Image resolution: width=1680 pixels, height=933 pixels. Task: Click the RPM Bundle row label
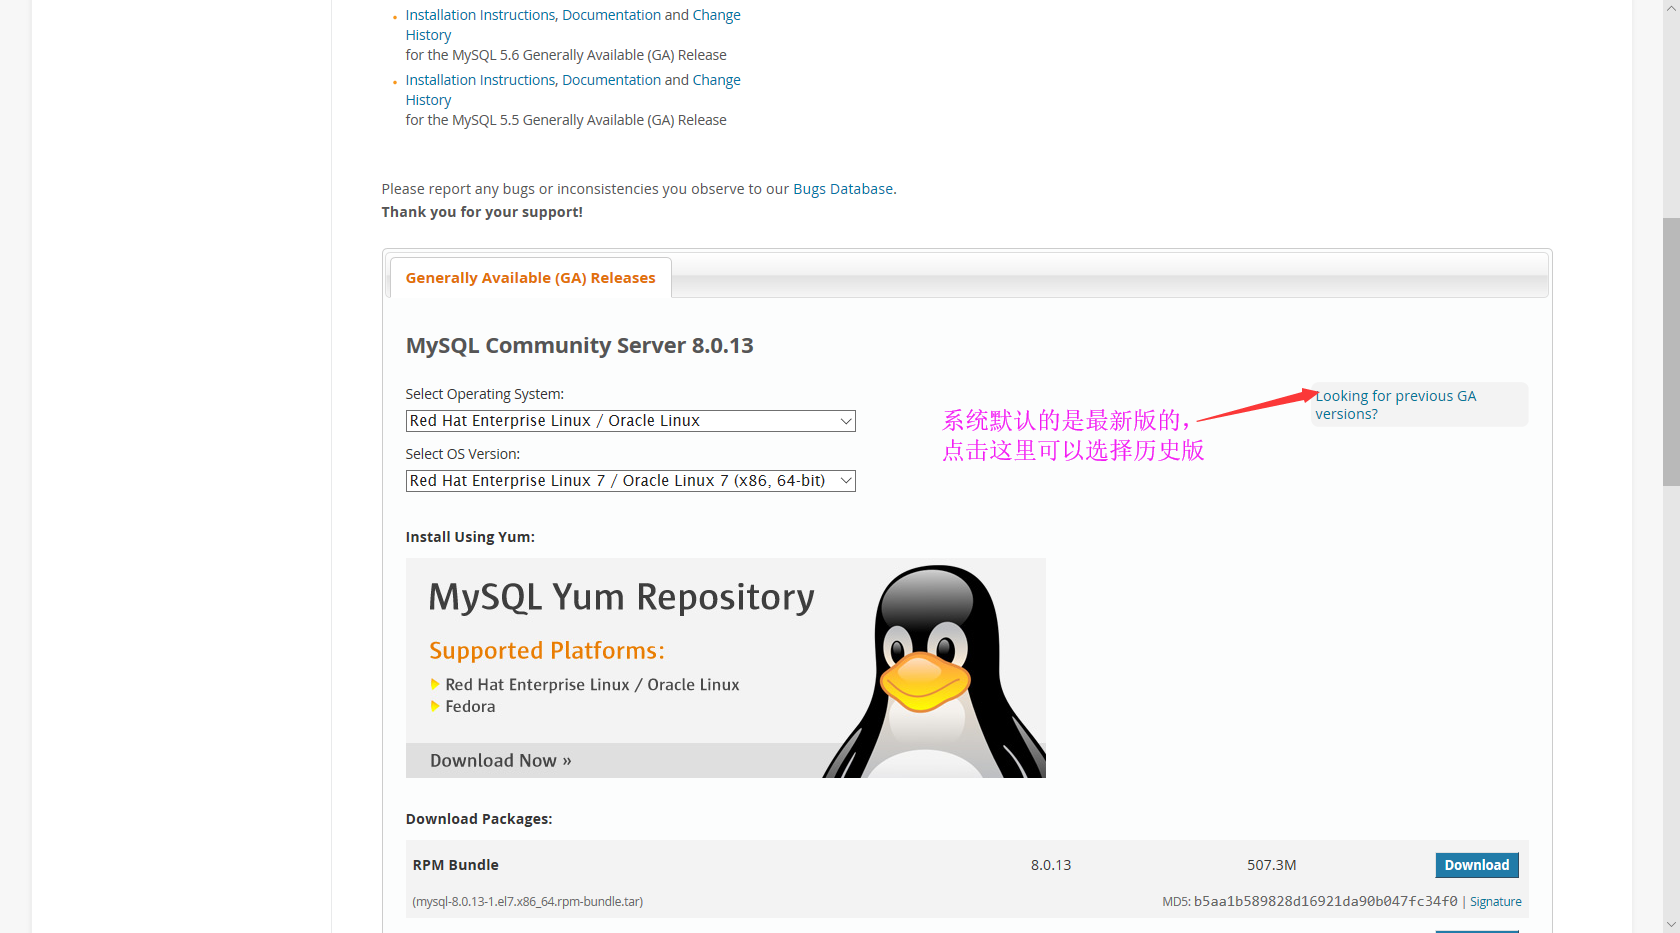455,865
